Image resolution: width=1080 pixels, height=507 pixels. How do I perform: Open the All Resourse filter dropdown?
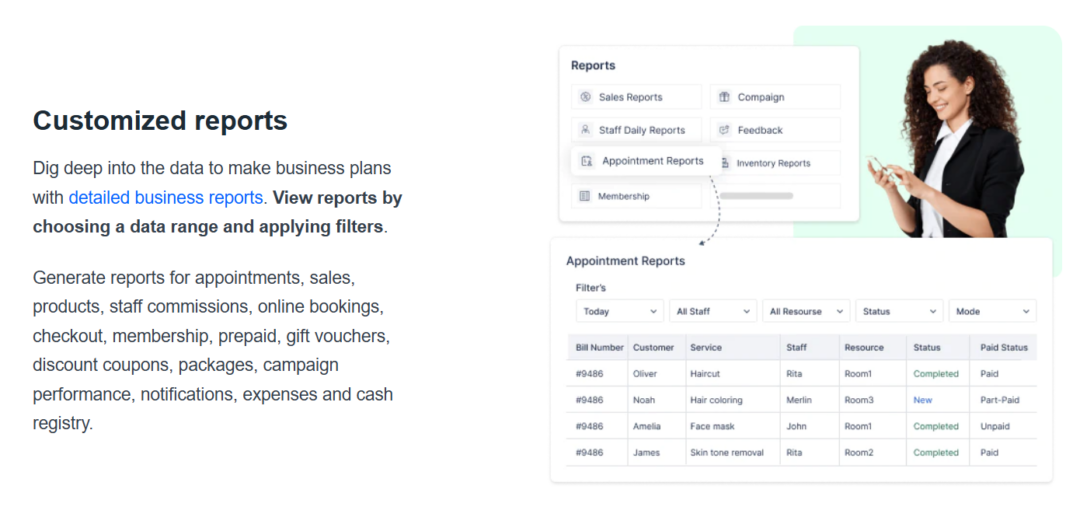coord(806,311)
